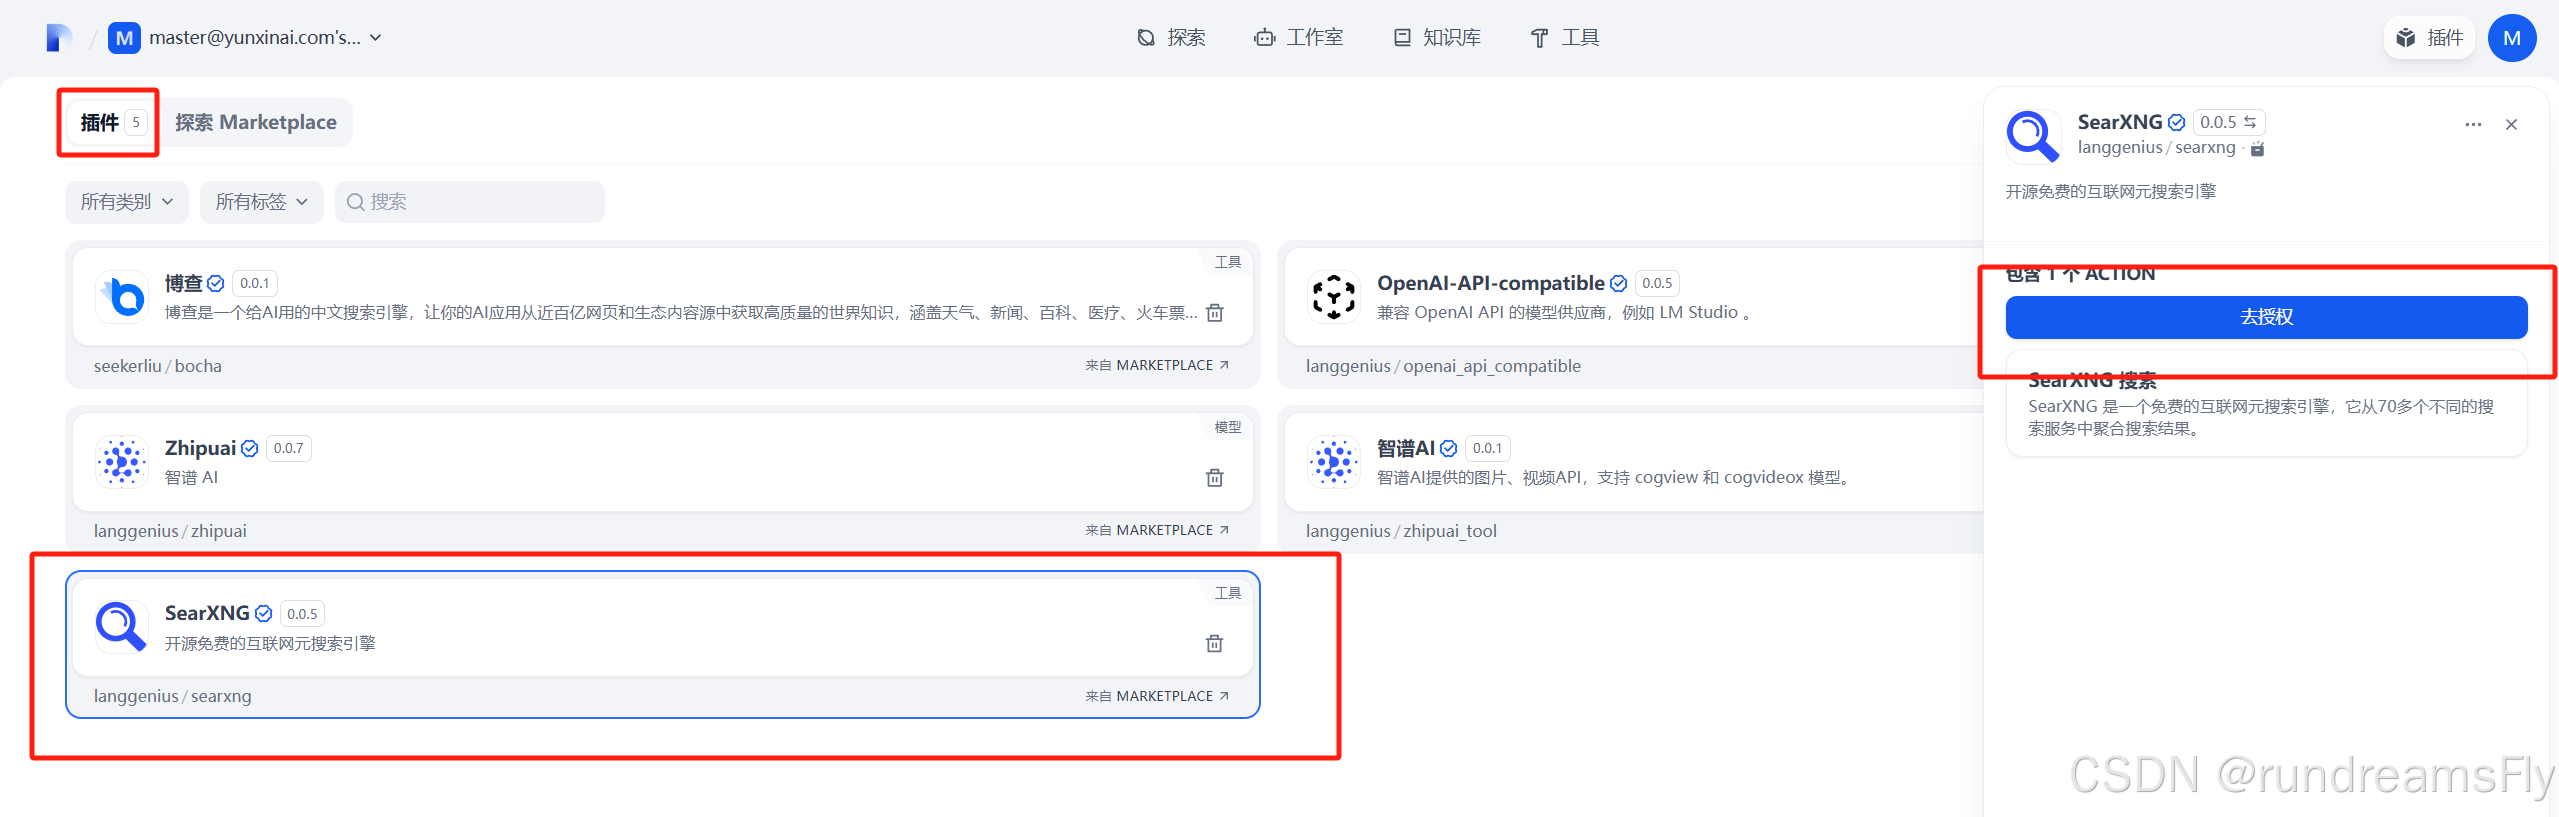Click the 0.0.1 version tag of 博查
The height and width of the screenshot is (817, 2559).
255,284
